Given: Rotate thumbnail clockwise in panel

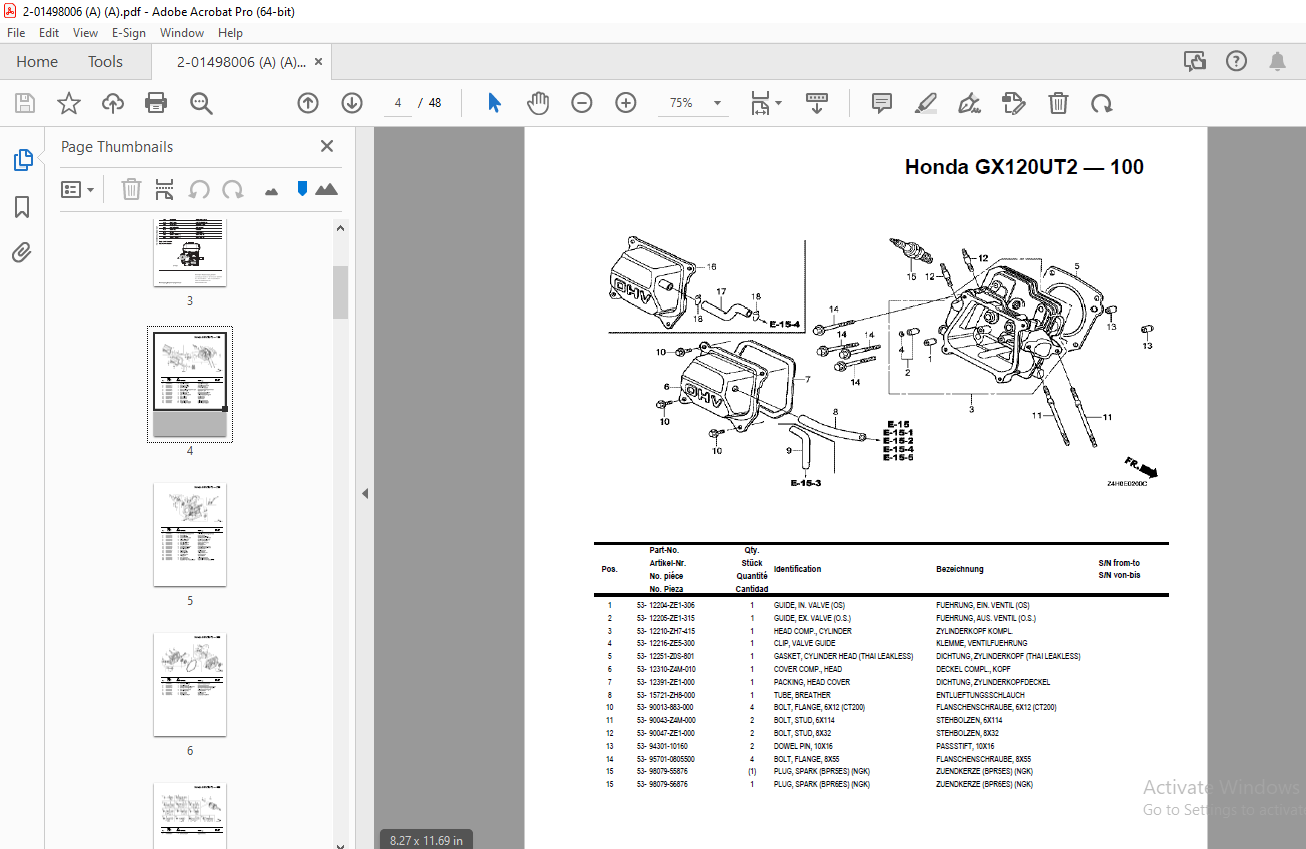Looking at the screenshot, I should point(233,189).
